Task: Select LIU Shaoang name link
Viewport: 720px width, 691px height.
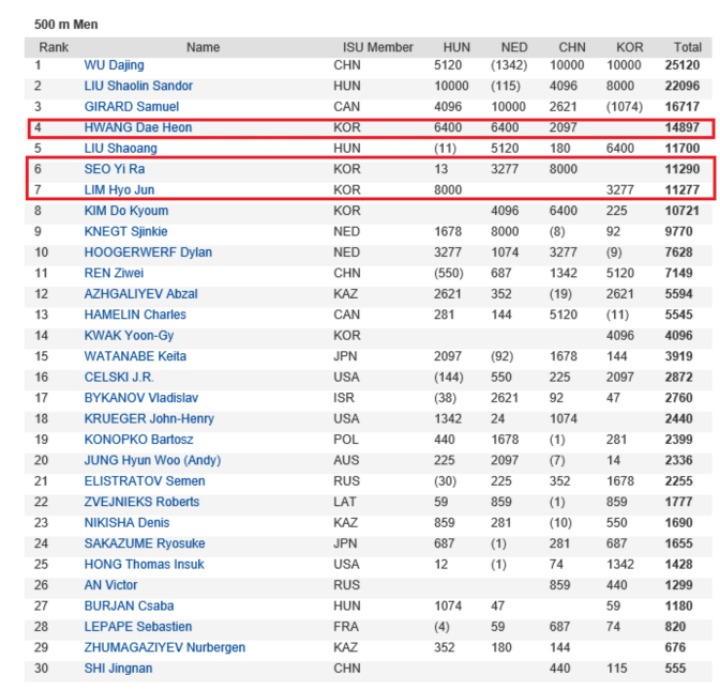Action: [120, 148]
